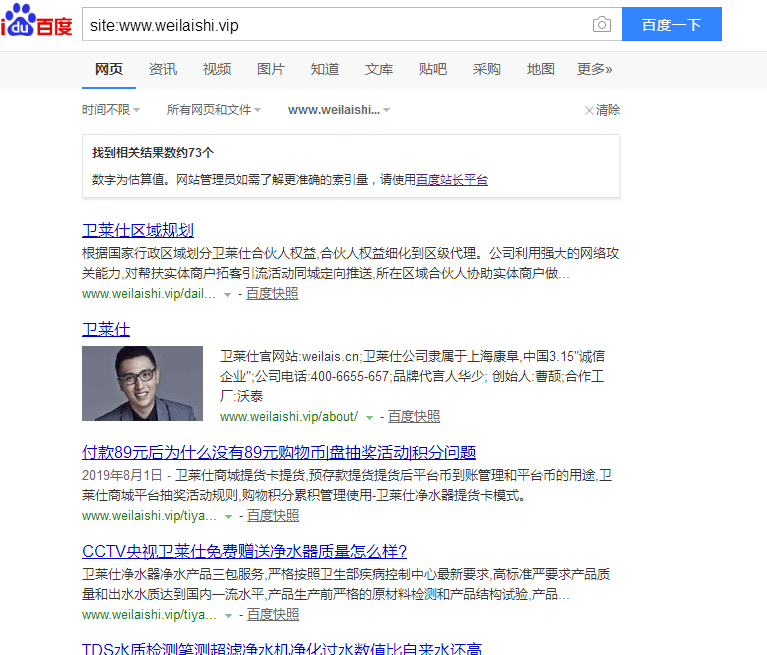
Task: Click the 百度一下 search button
Action: 672,24
